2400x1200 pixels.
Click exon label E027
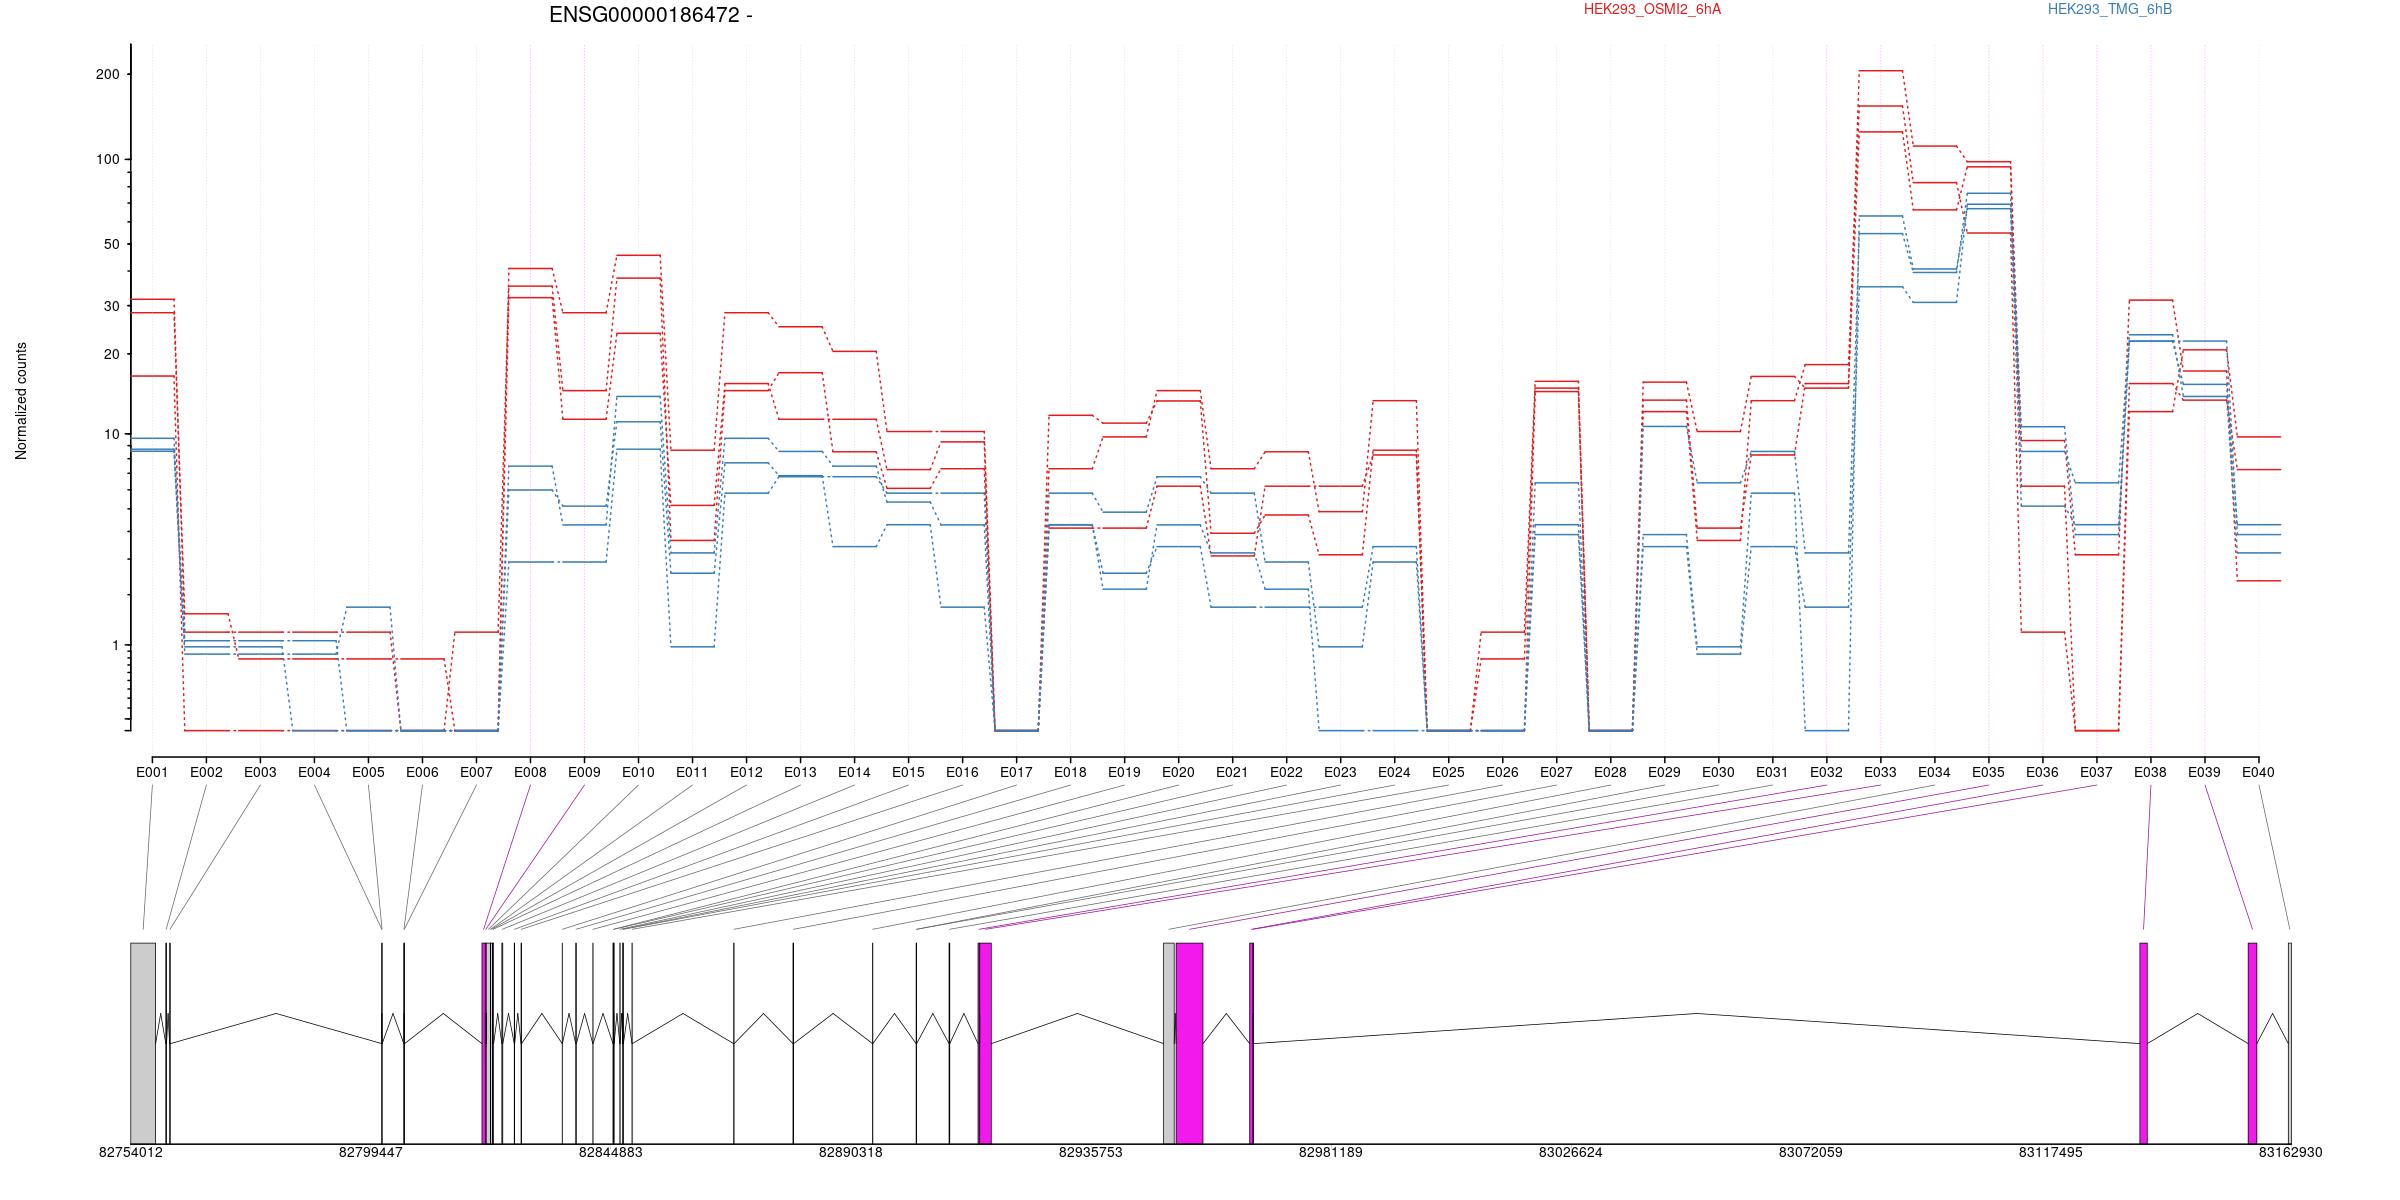click(1556, 772)
